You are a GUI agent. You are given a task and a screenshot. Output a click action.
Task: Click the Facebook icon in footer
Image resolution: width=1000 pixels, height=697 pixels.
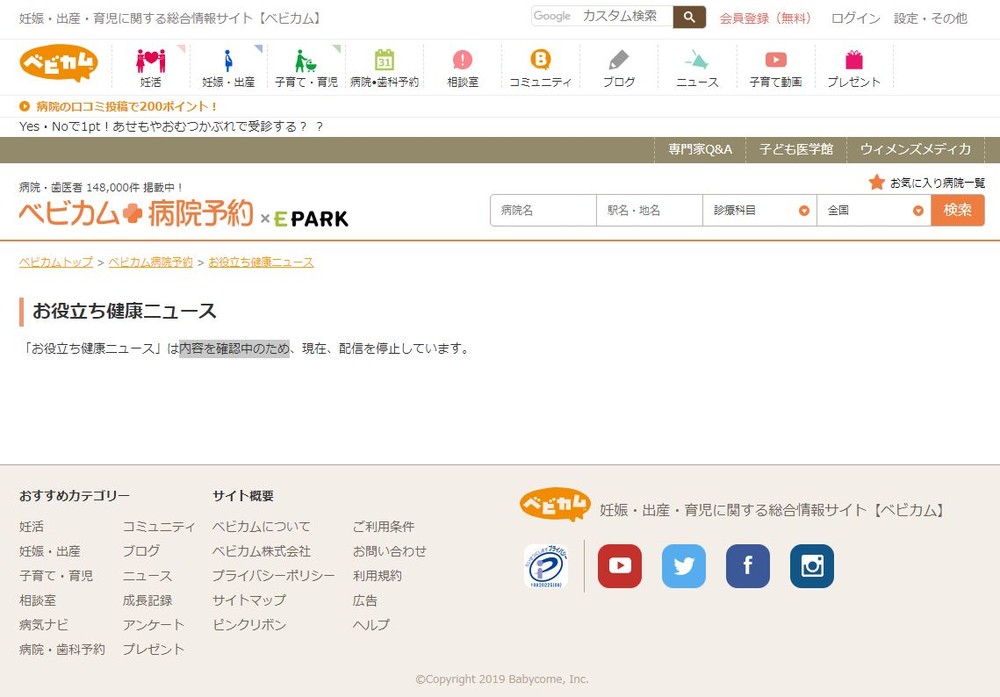coord(747,566)
